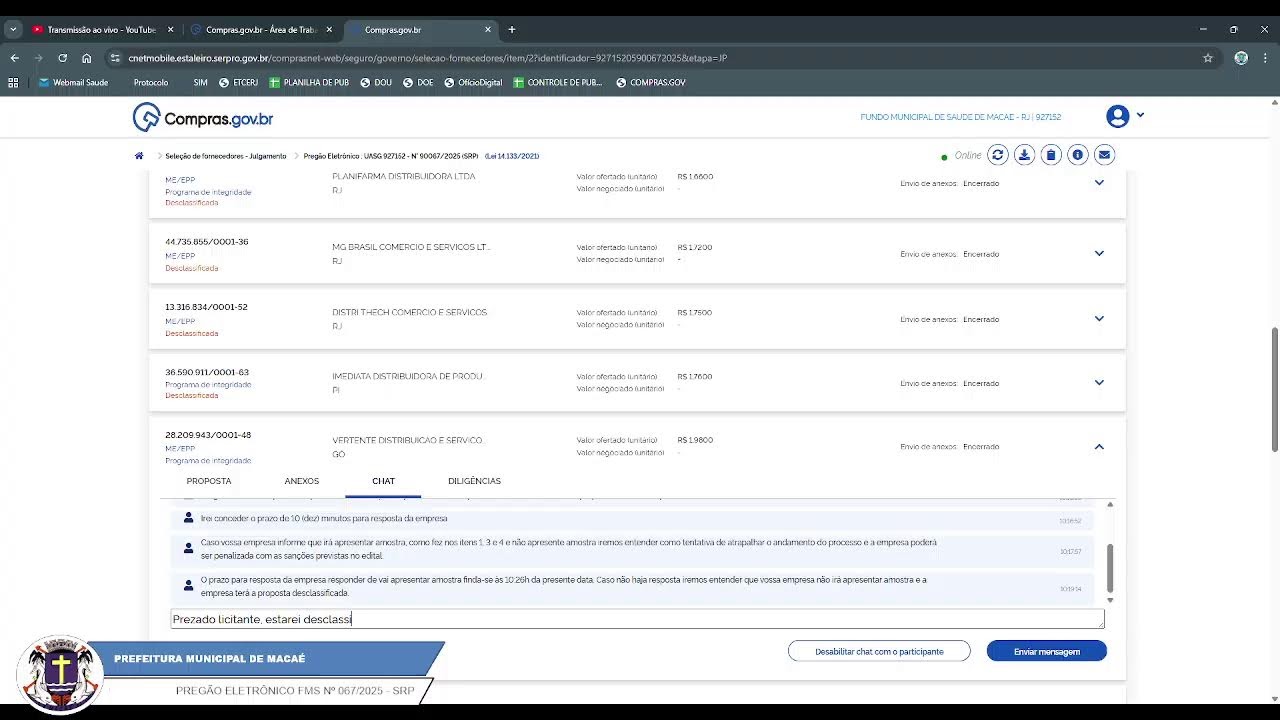
Task: Click the clipboard icon in page toolbar
Action: 1051,155
